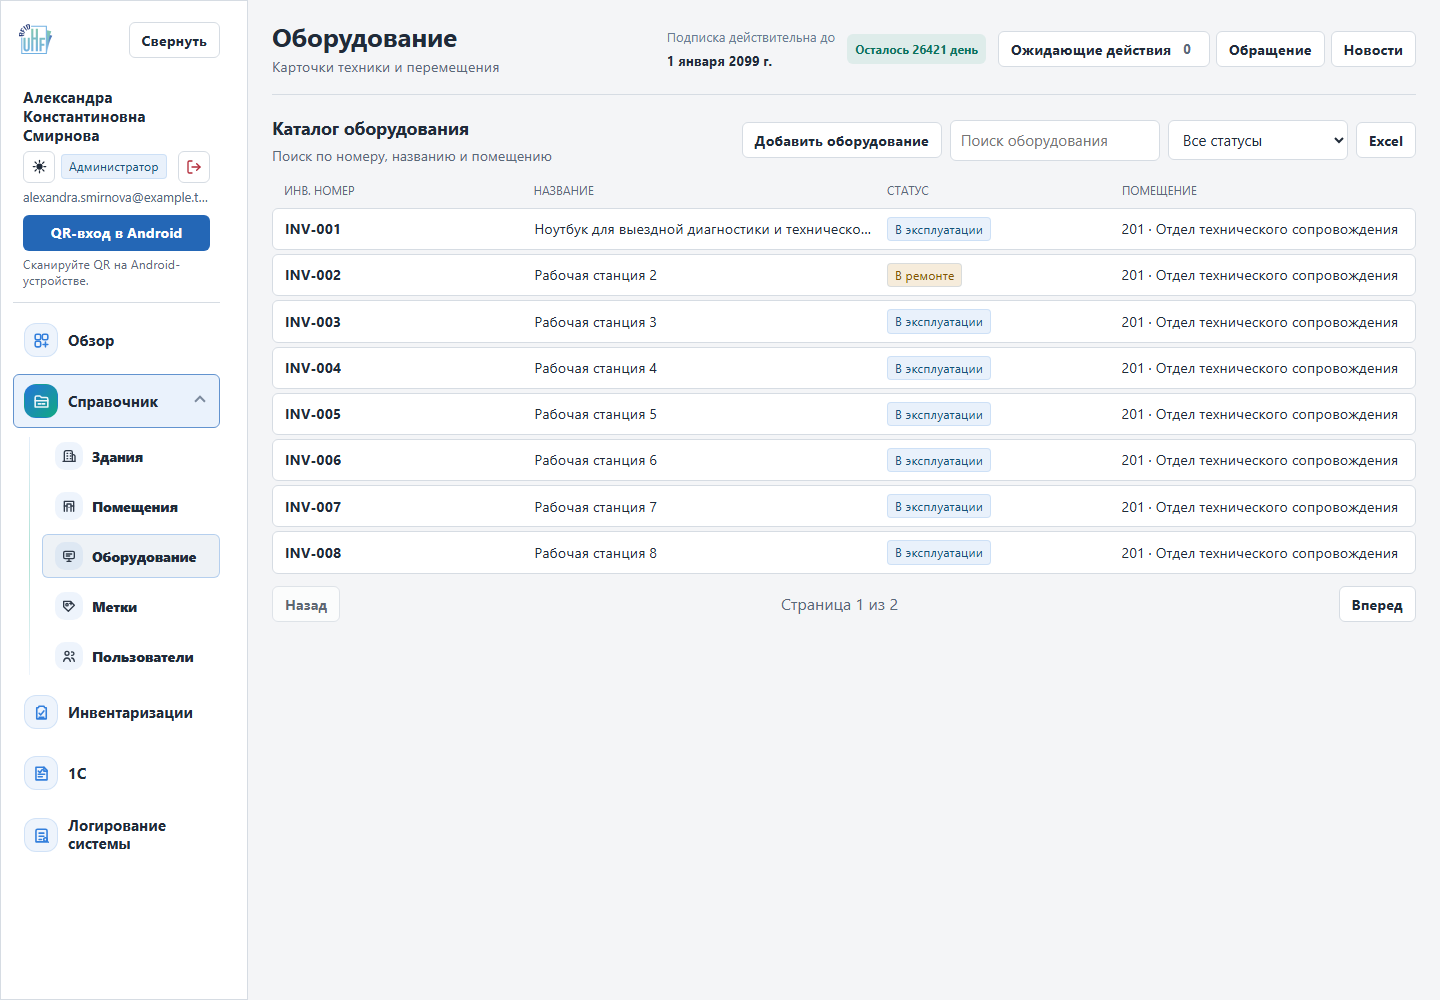Viewport: 1440px width, 1000px height.
Task: Click the Пользователи people icon
Action: click(69, 657)
